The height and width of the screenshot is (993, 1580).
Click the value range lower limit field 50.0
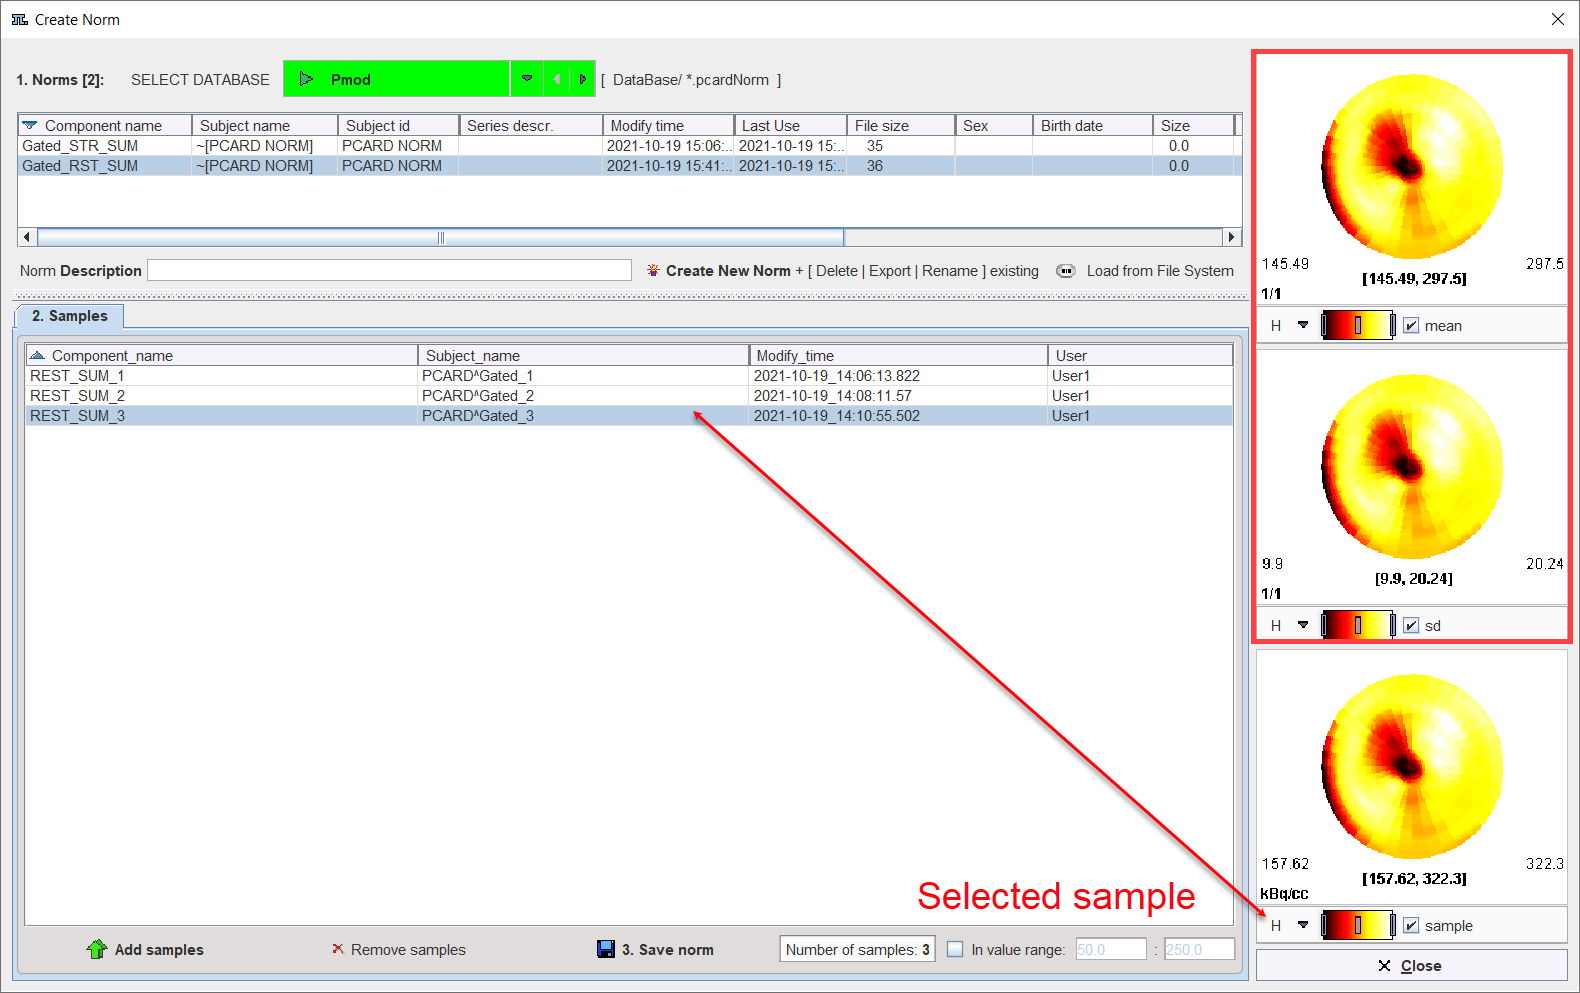tap(1110, 949)
